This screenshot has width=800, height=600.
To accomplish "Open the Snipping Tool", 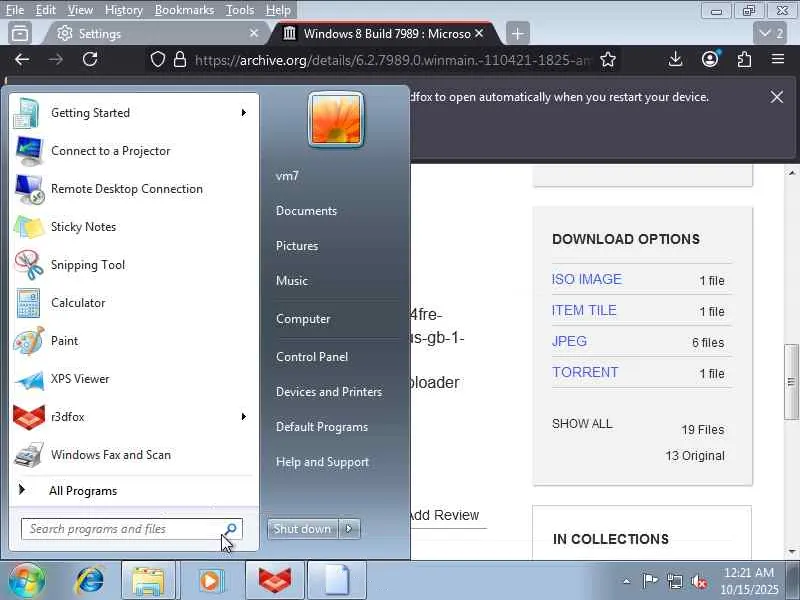I will (133, 265).
